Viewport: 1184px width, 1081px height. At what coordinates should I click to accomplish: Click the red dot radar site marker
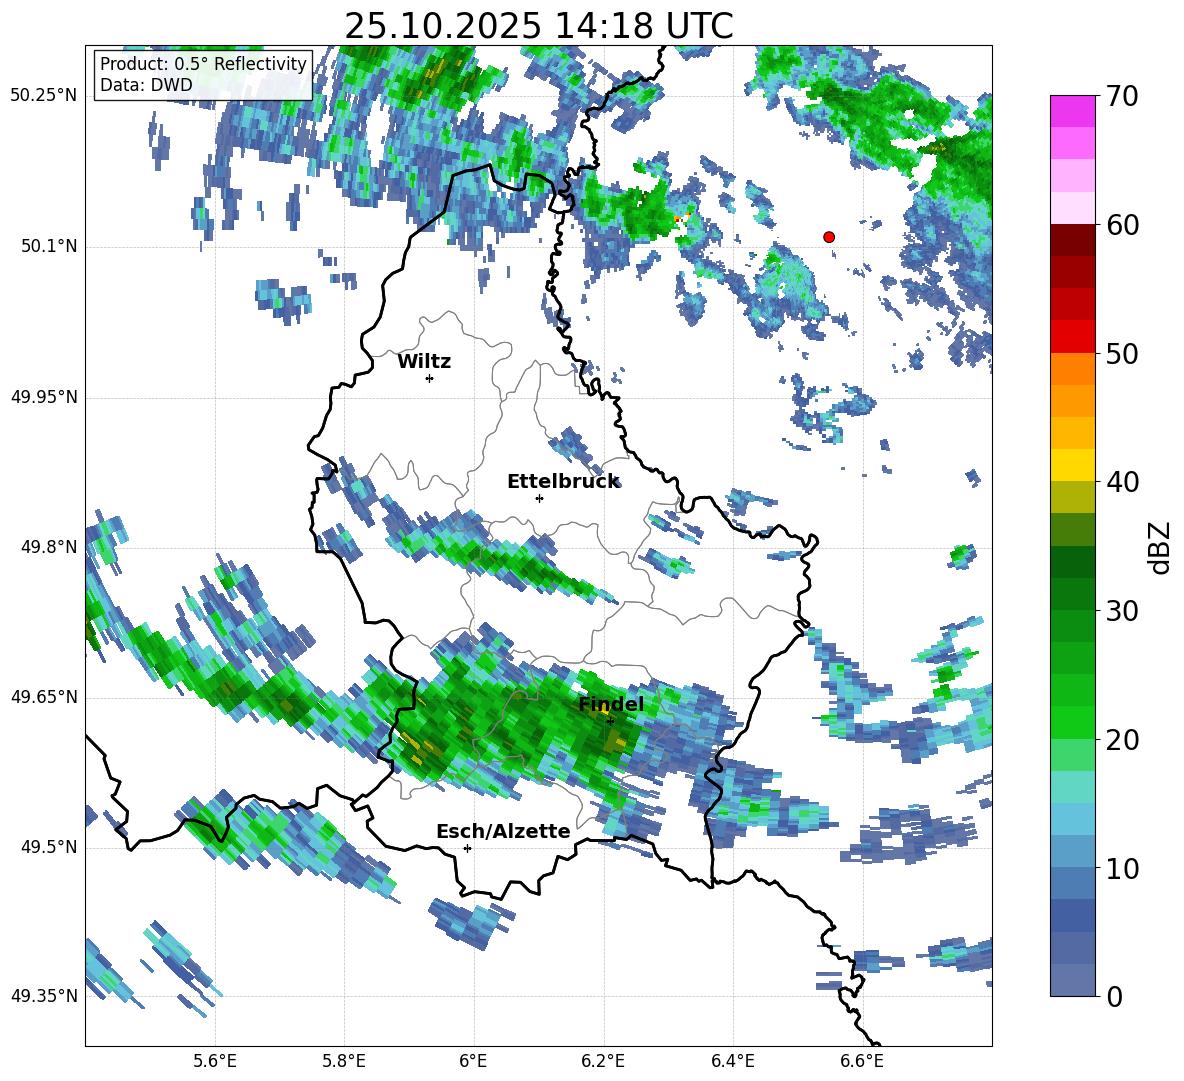point(829,237)
